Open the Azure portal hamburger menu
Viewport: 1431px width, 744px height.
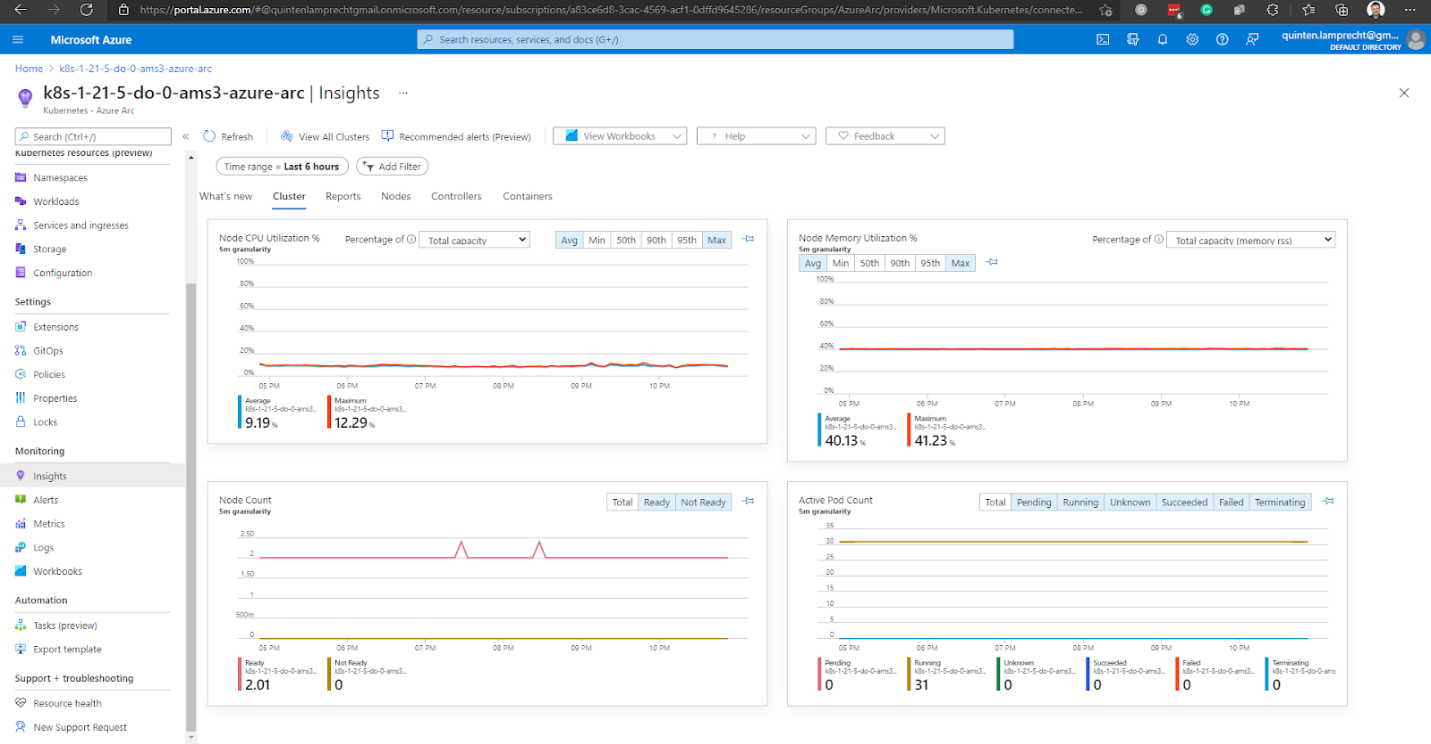(x=18, y=40)
